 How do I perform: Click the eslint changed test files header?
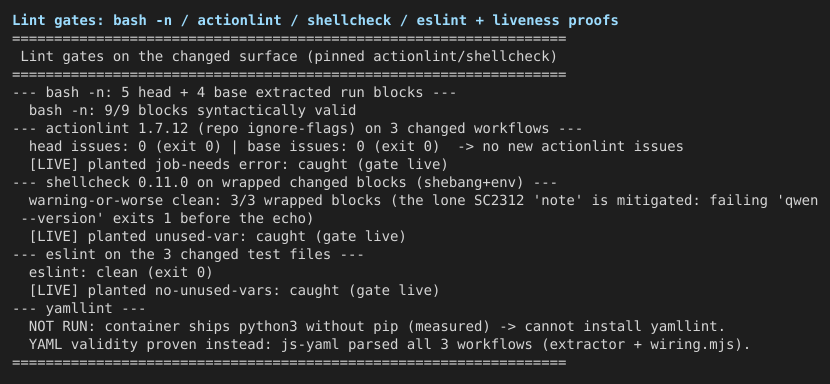coord(188,255)
